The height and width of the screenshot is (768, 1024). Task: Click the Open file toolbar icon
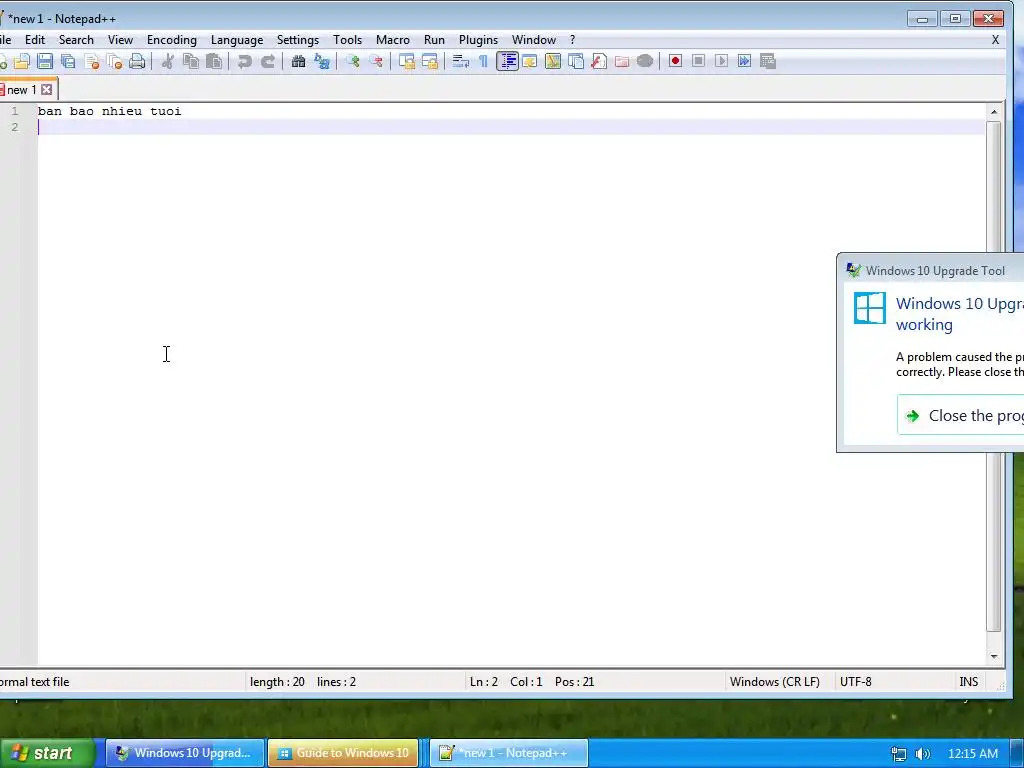coord(22,61)
